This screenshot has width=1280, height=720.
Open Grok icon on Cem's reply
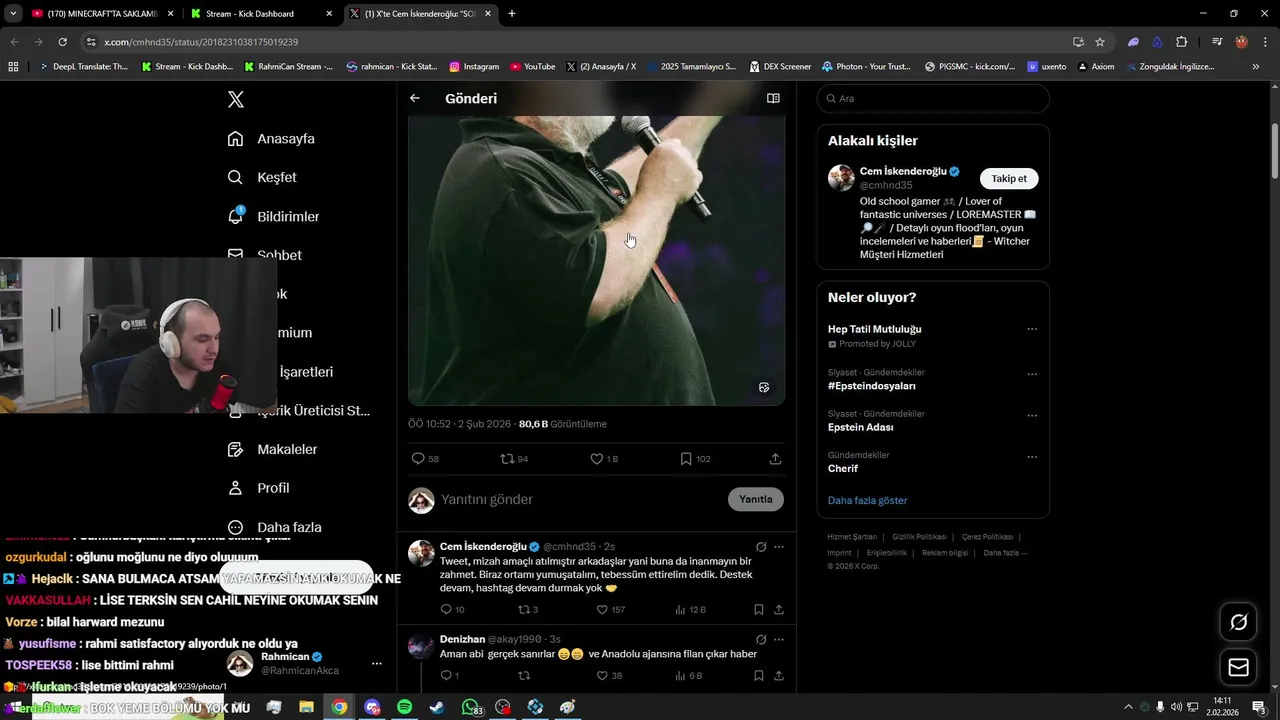(761, 547)
